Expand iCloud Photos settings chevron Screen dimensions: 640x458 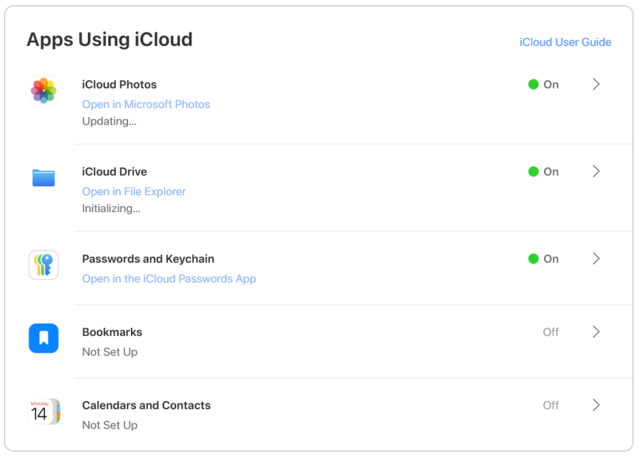[596, 85]
